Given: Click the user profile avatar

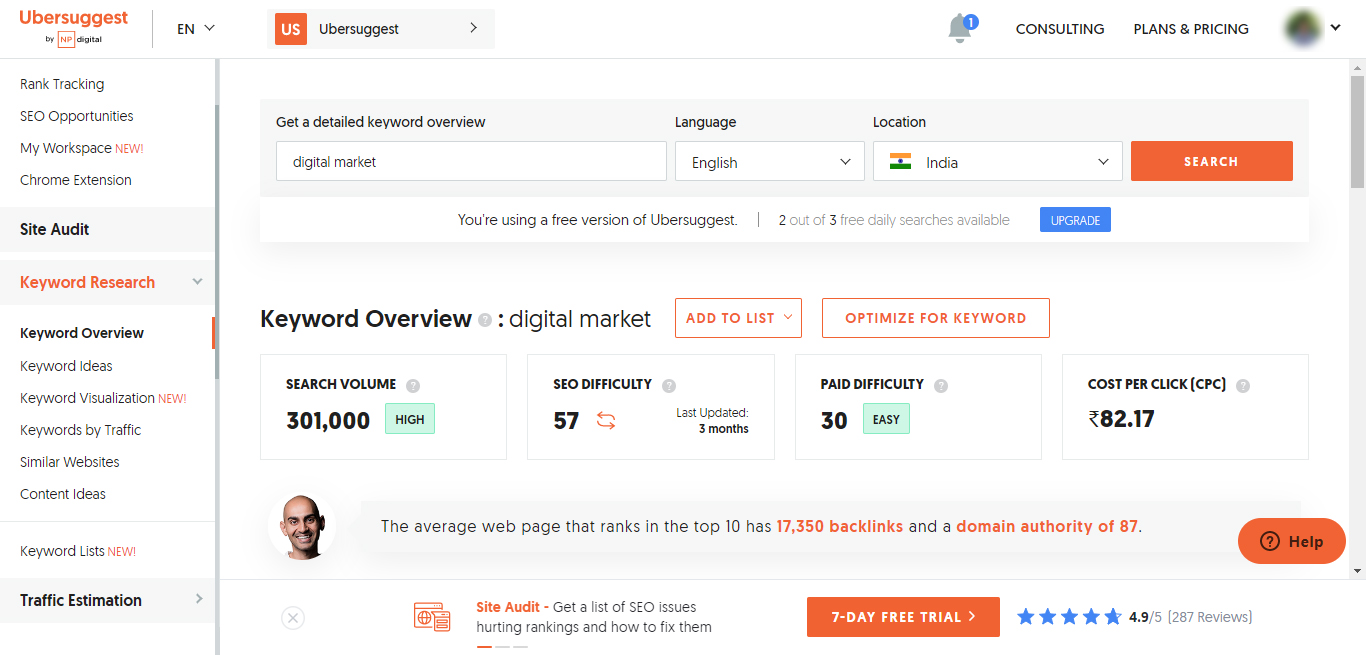Looking at the screenshot, I should coord(1305,28).
